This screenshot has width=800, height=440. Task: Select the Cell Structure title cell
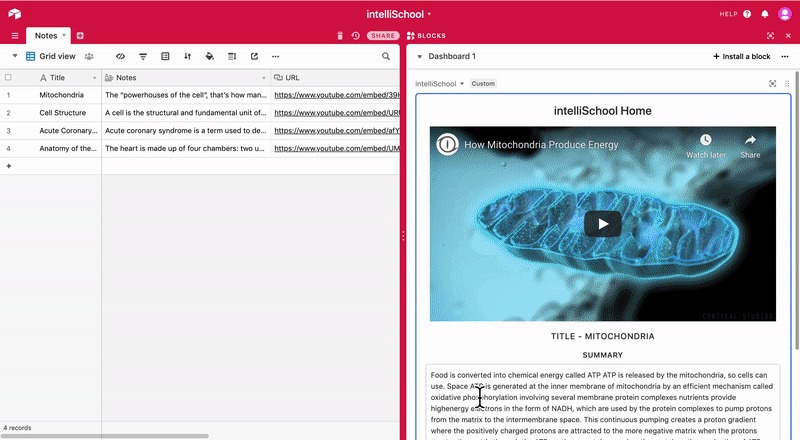pos(63,113)
